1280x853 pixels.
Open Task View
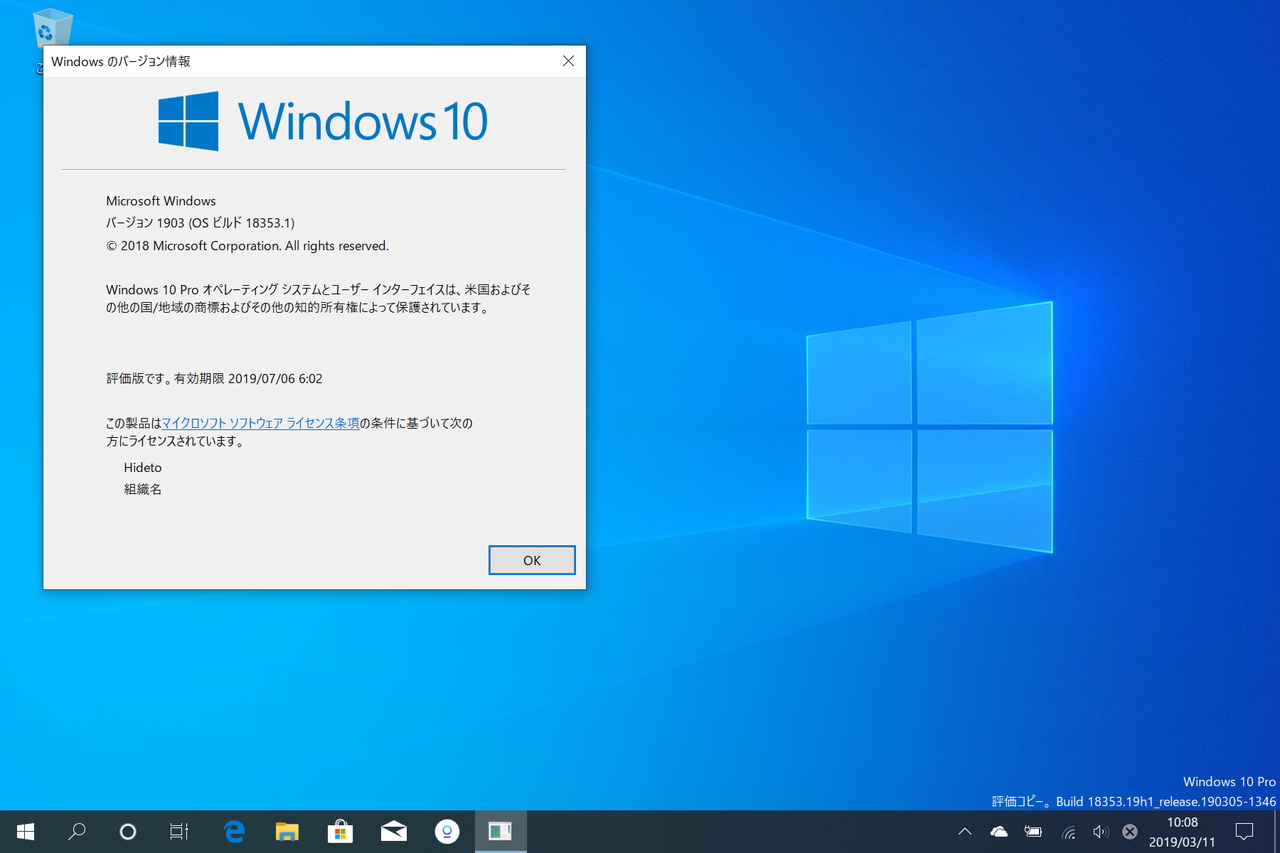[x=178, y=831]
